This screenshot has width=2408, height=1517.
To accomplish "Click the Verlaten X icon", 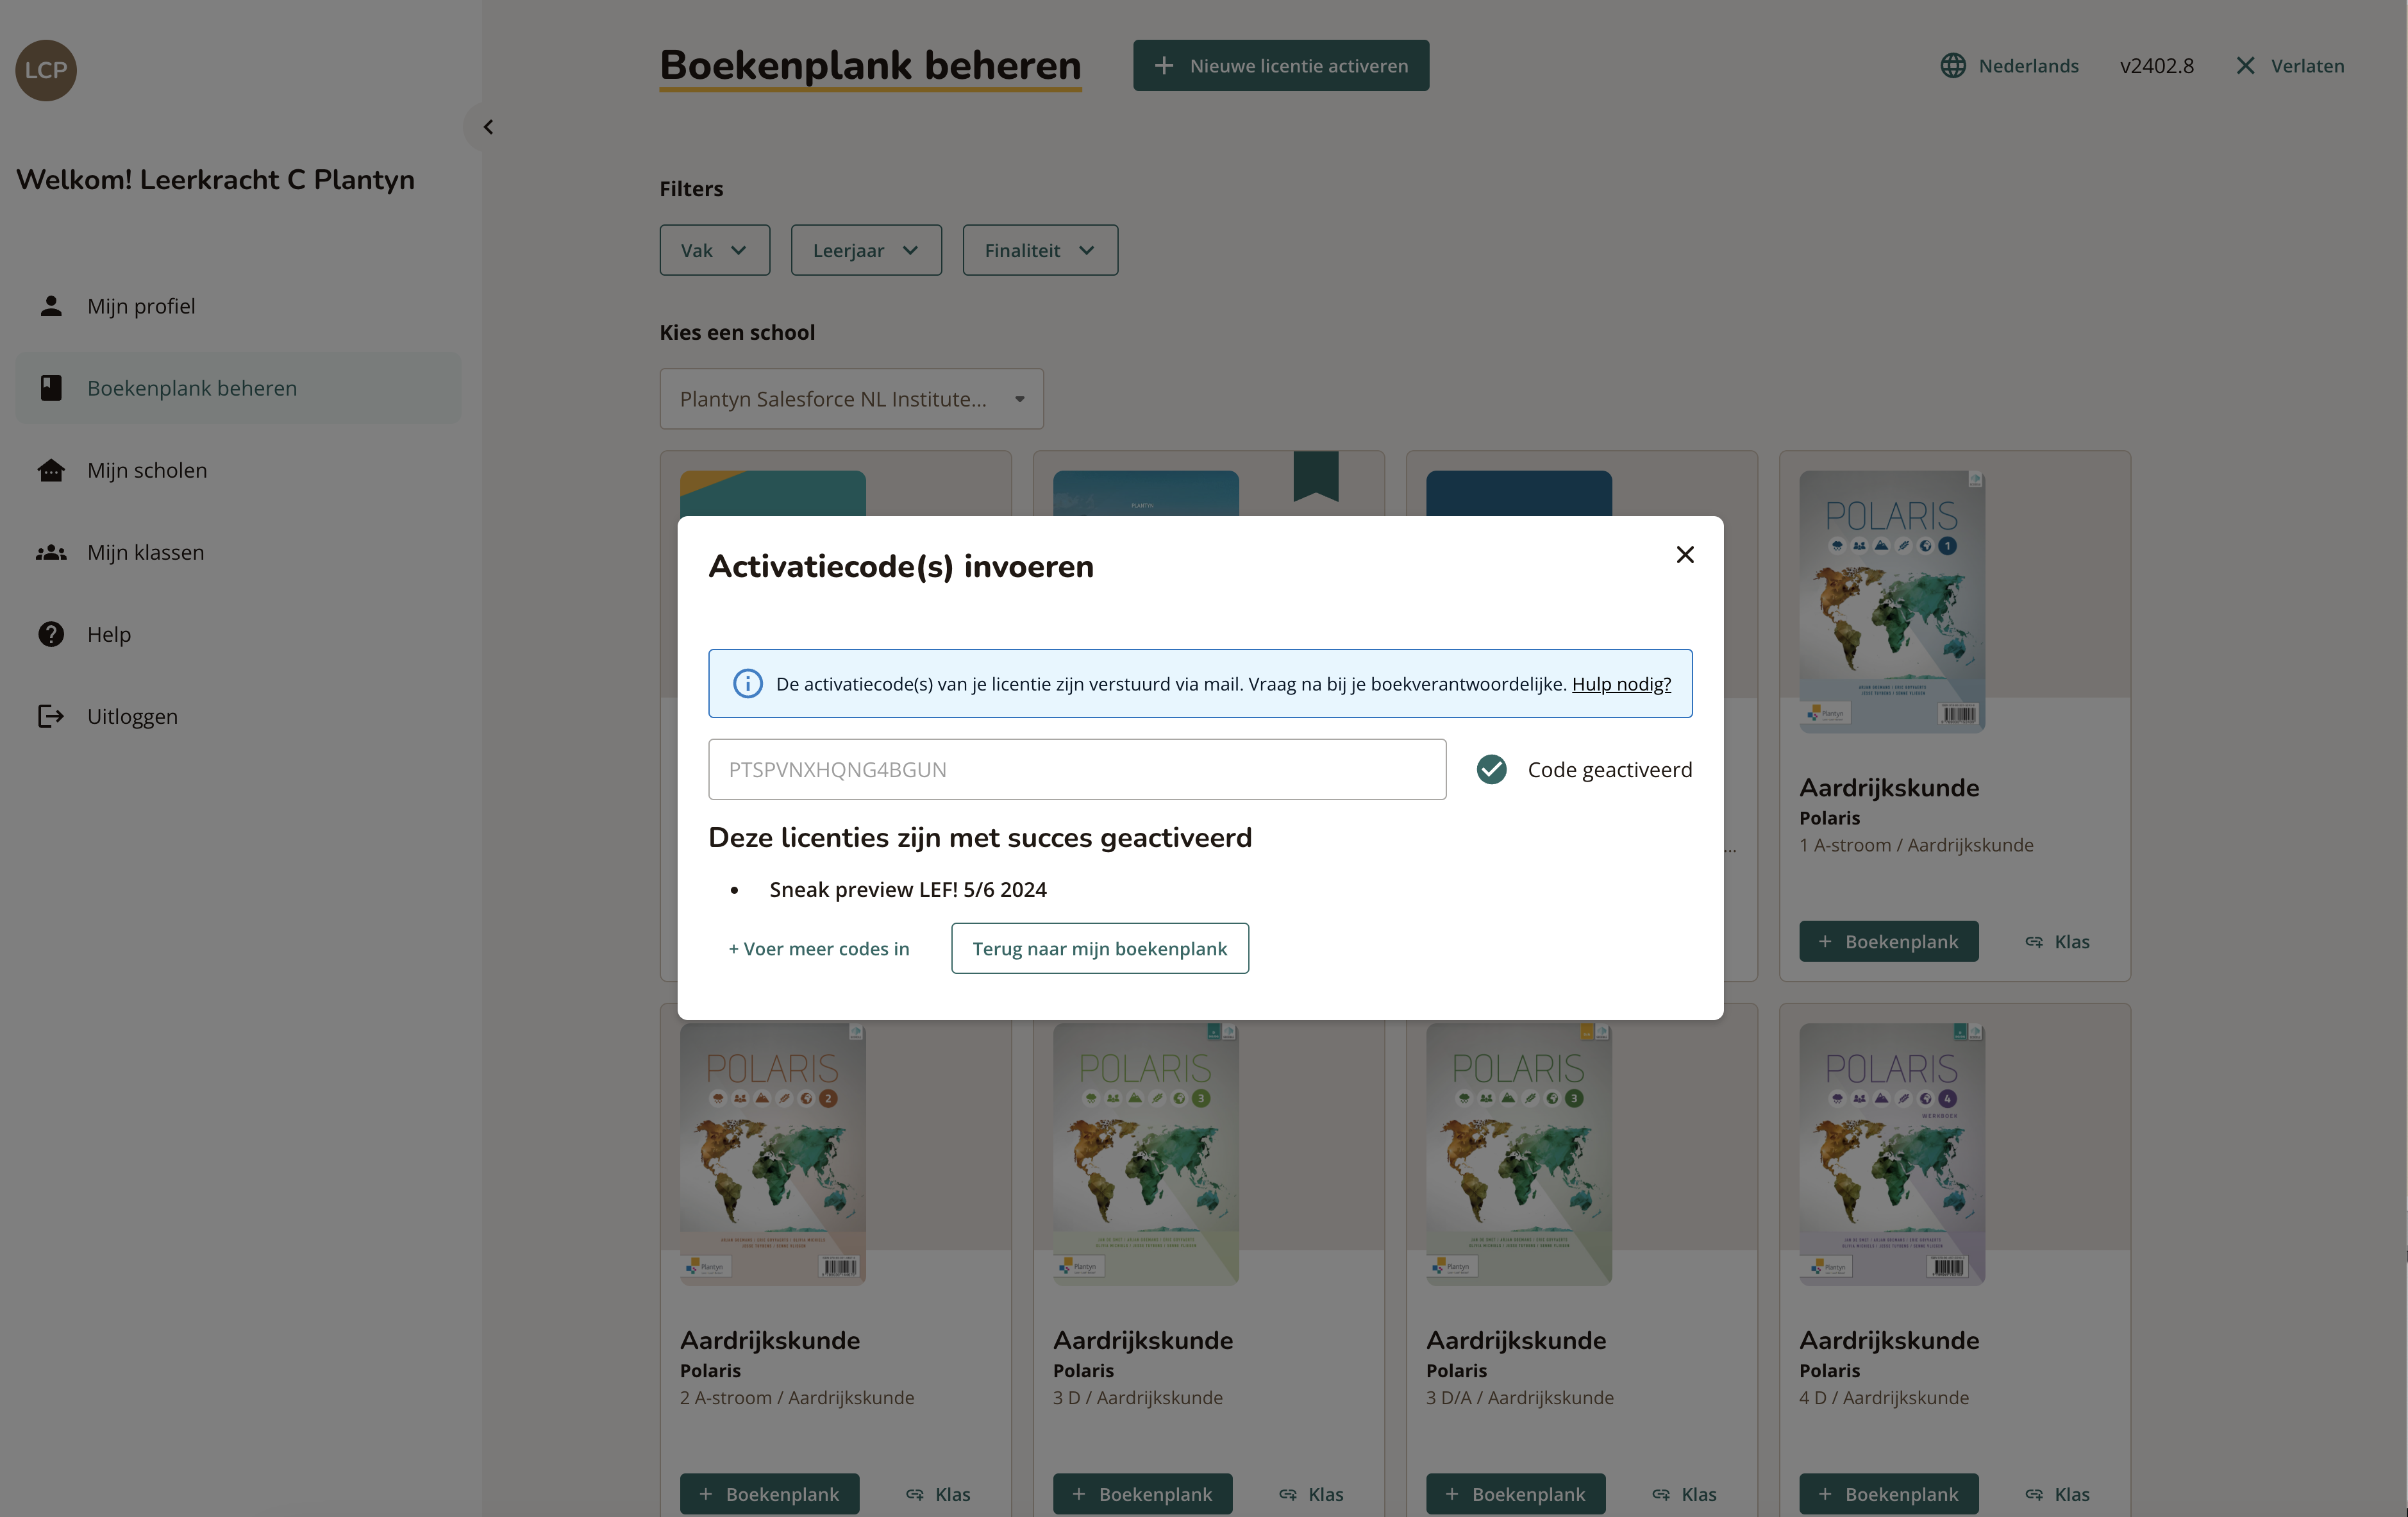I will (2245, 66).
